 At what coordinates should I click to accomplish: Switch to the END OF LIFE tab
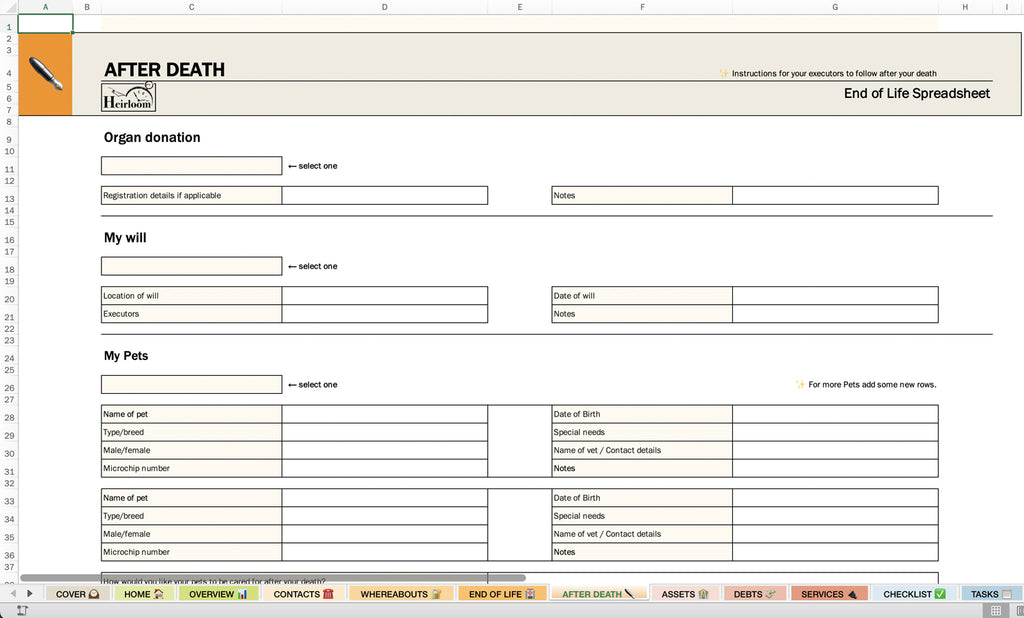click(498, 593)
